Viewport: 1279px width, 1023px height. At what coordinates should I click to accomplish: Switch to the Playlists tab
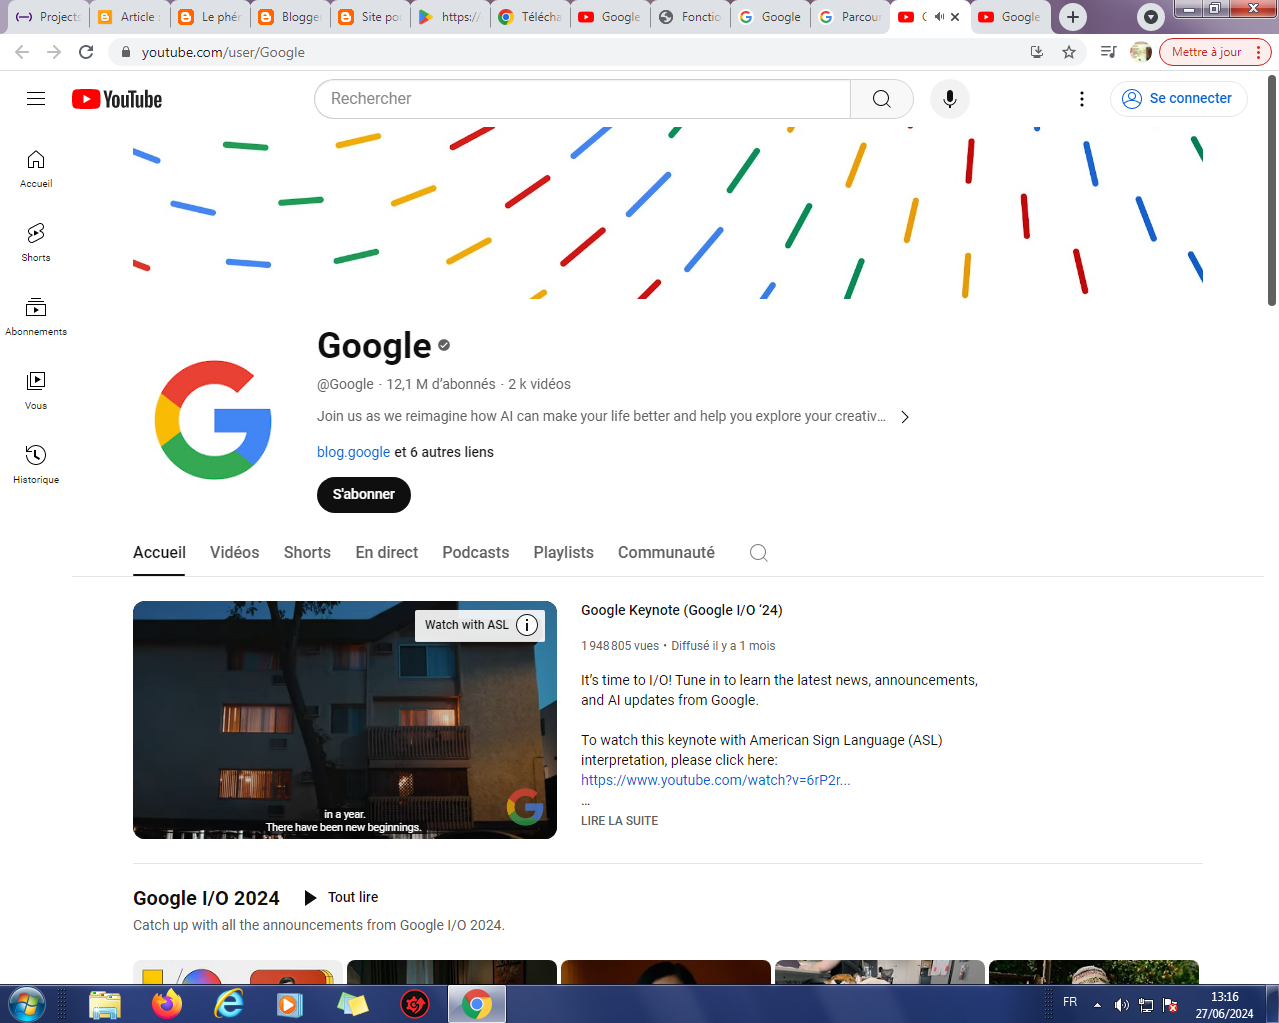tap(563, 553)
